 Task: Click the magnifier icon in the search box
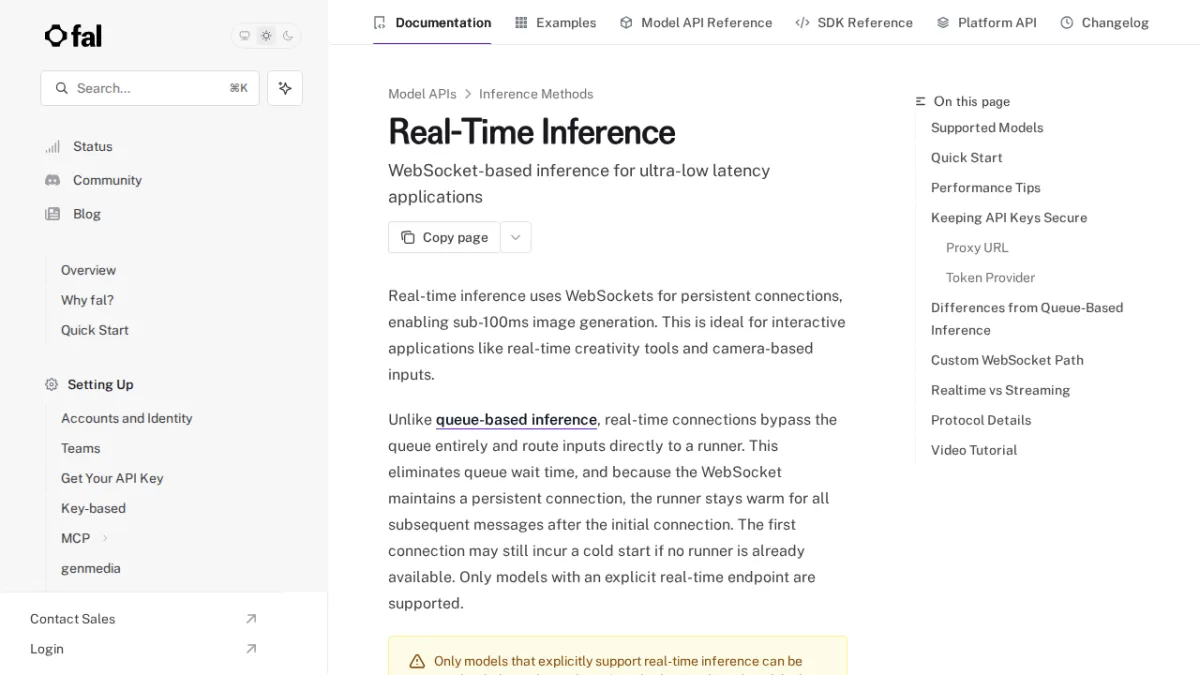62,88
